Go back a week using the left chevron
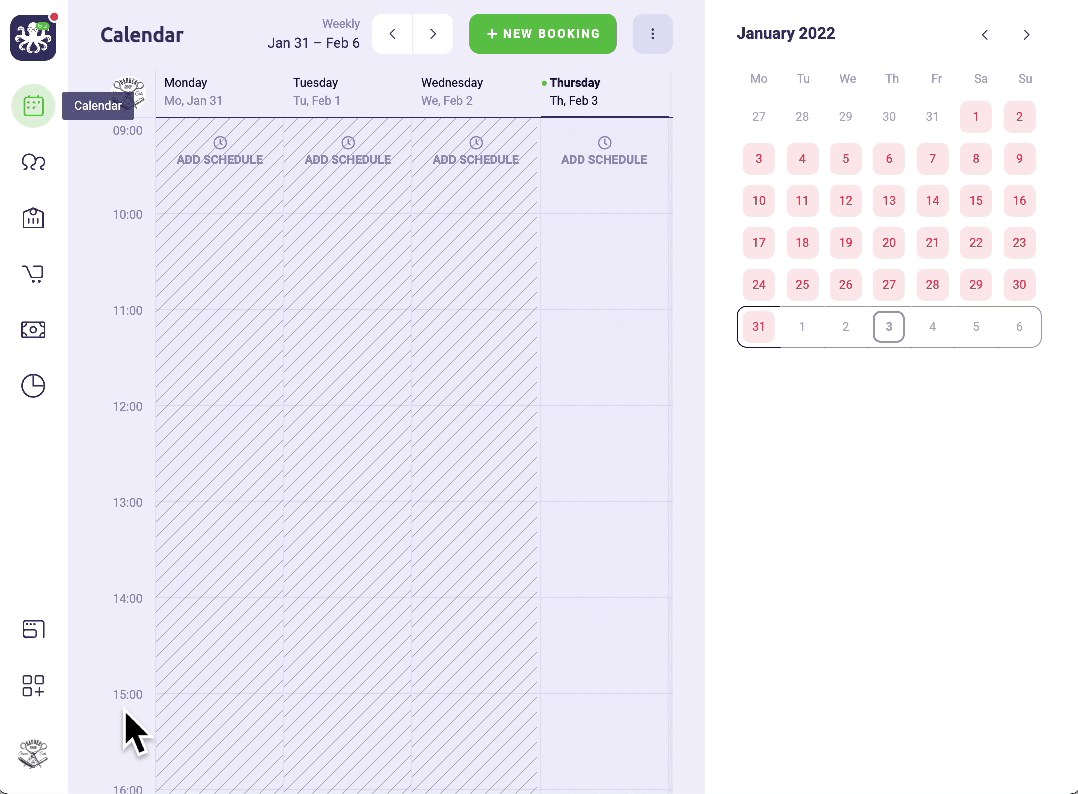The width and height of the screenshot is (1078, 794). (x=392, y=33)
